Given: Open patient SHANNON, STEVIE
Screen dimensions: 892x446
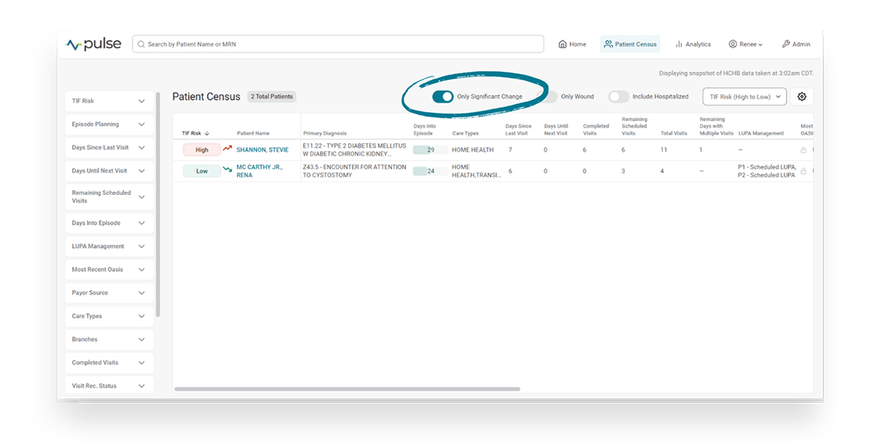Looking at the screenshot, I should click(x=263, y=150).
